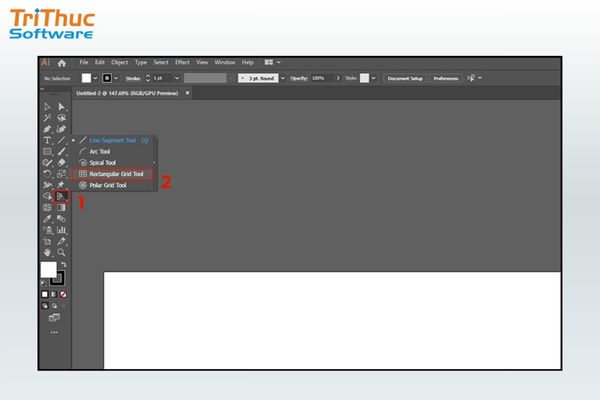This screenshot has height=400, width=600.
Task: Open fill color dropdown in control bar
Action: pyautogui.click(x=95, y=78)
